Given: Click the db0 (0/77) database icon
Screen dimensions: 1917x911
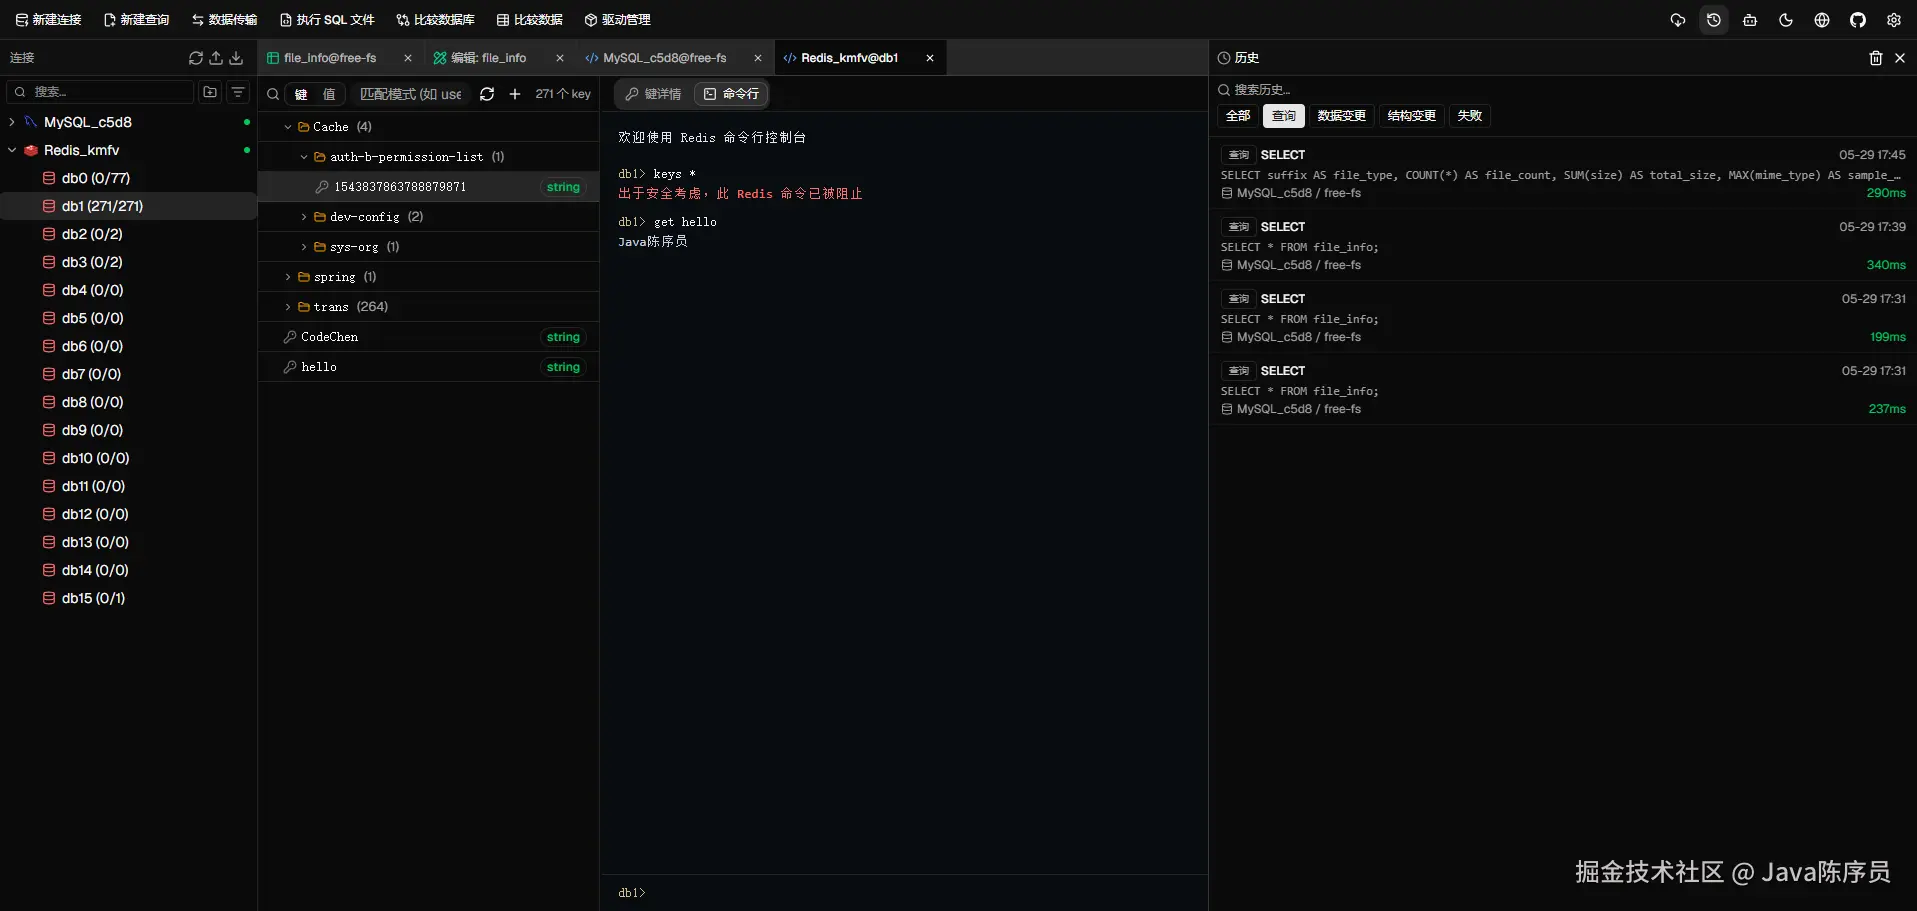Looking at the screenshot, I should [49, 178].
